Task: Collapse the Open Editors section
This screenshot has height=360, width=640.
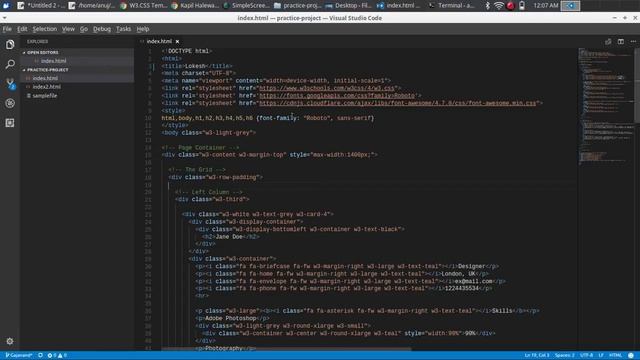Action: [x=41, y=52]
